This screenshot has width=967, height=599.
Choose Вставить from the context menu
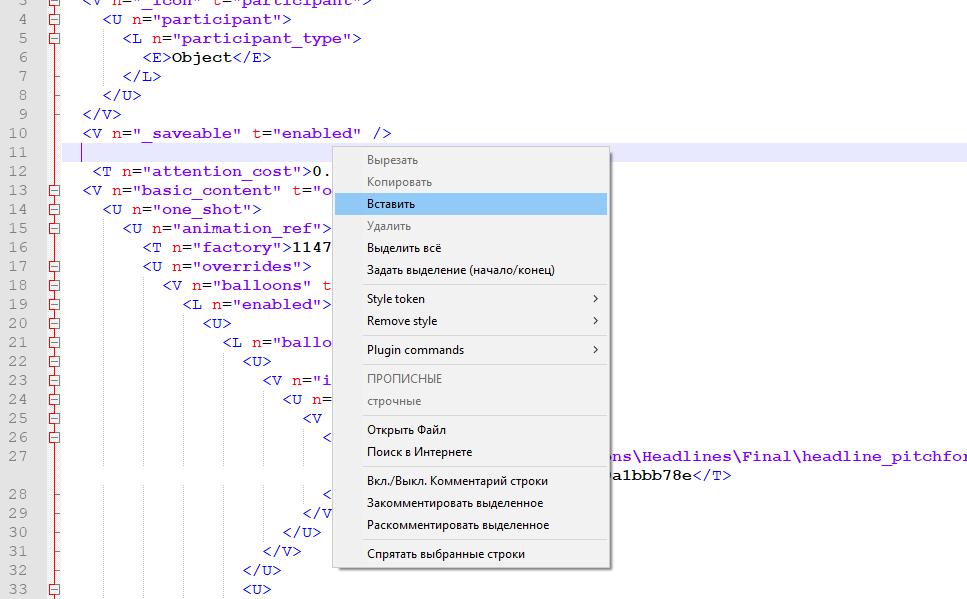[x=391, y=204]
